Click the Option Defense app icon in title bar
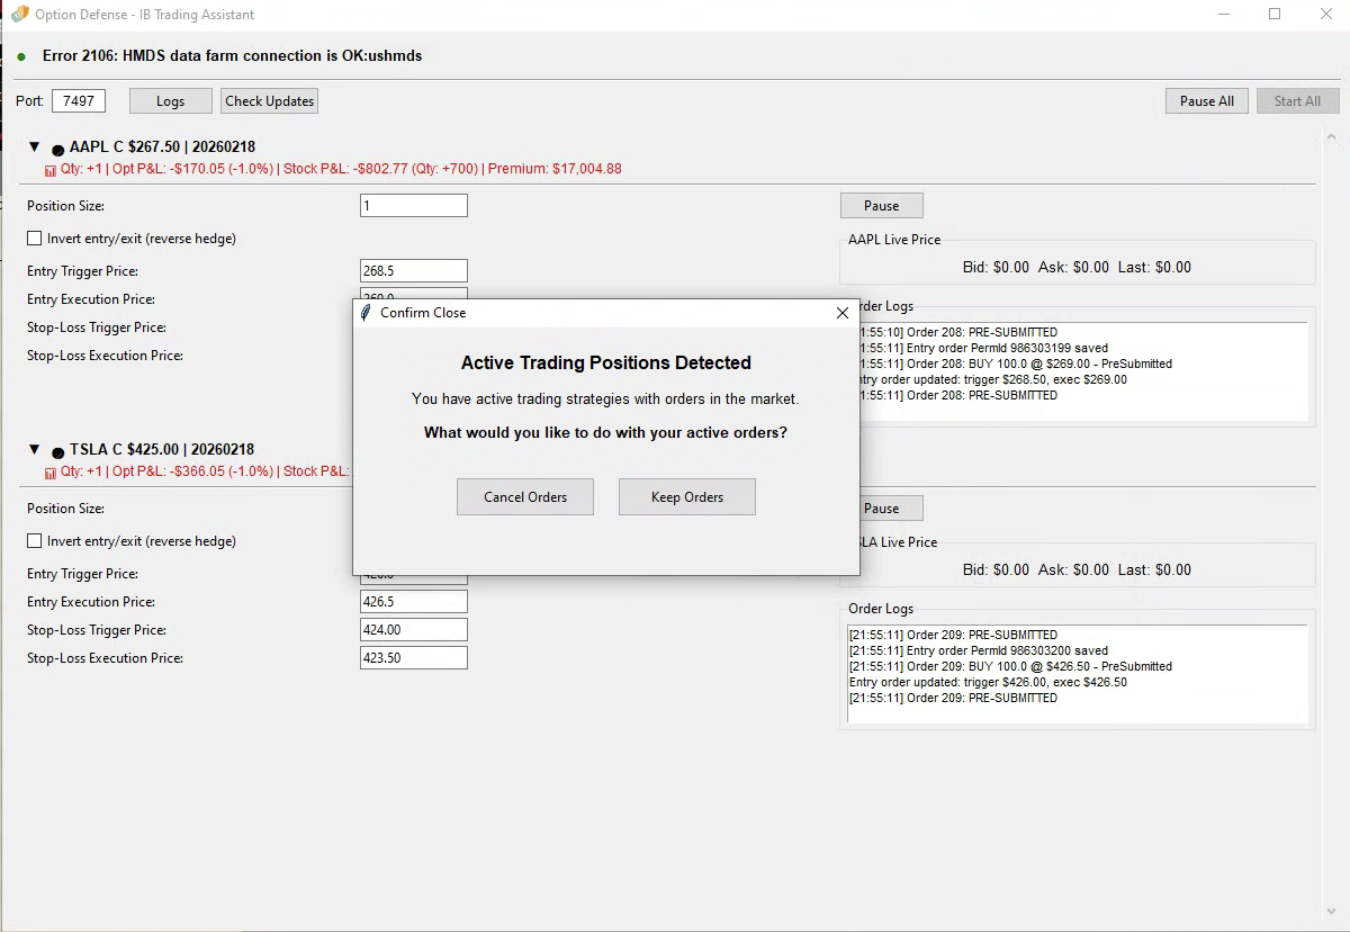Screen dimensions: 1350x932 [19, 14]
